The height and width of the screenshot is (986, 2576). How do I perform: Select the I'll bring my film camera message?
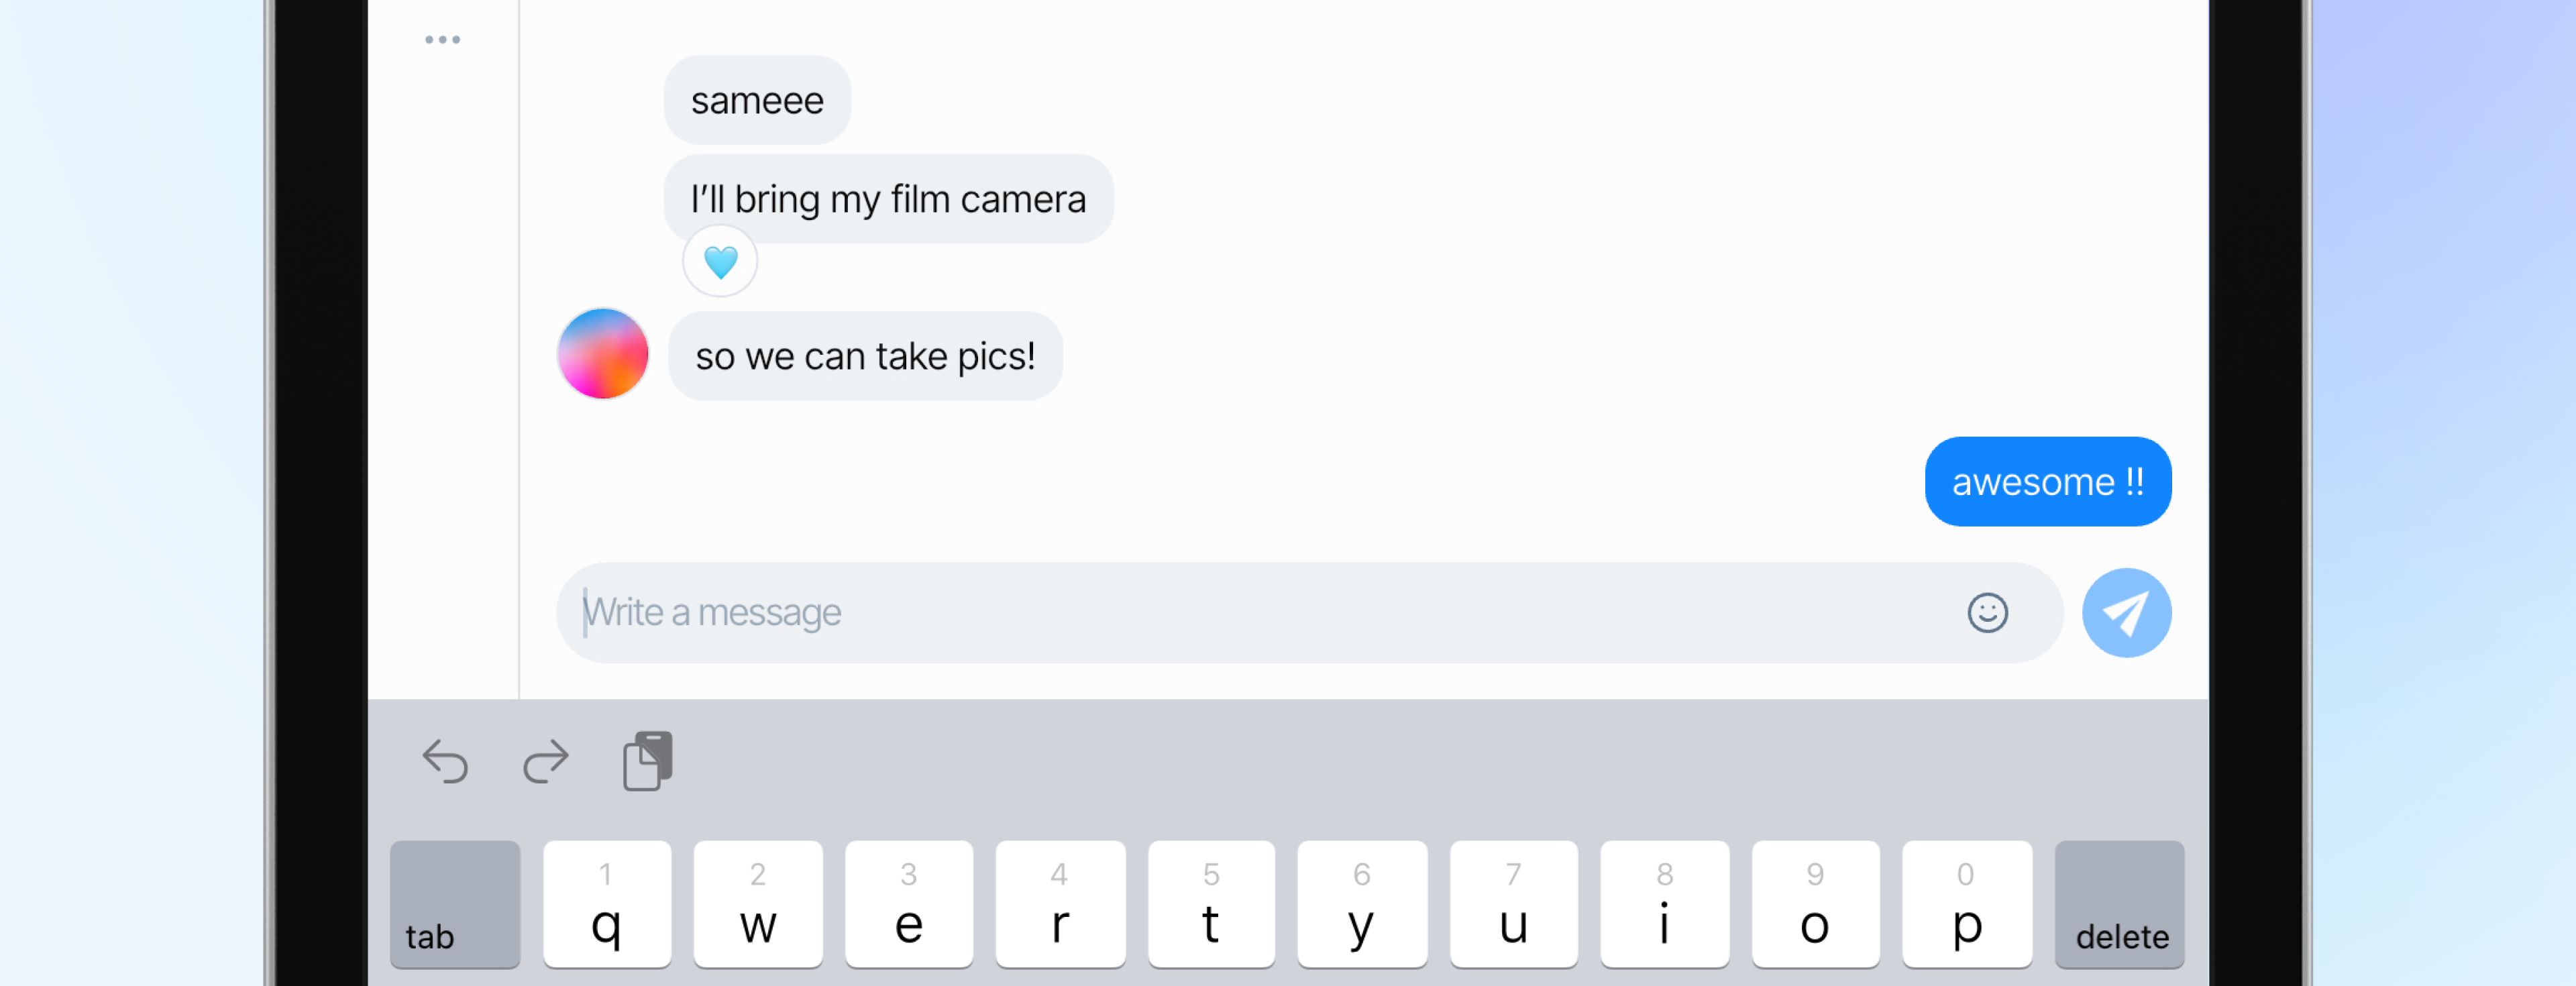888,199
